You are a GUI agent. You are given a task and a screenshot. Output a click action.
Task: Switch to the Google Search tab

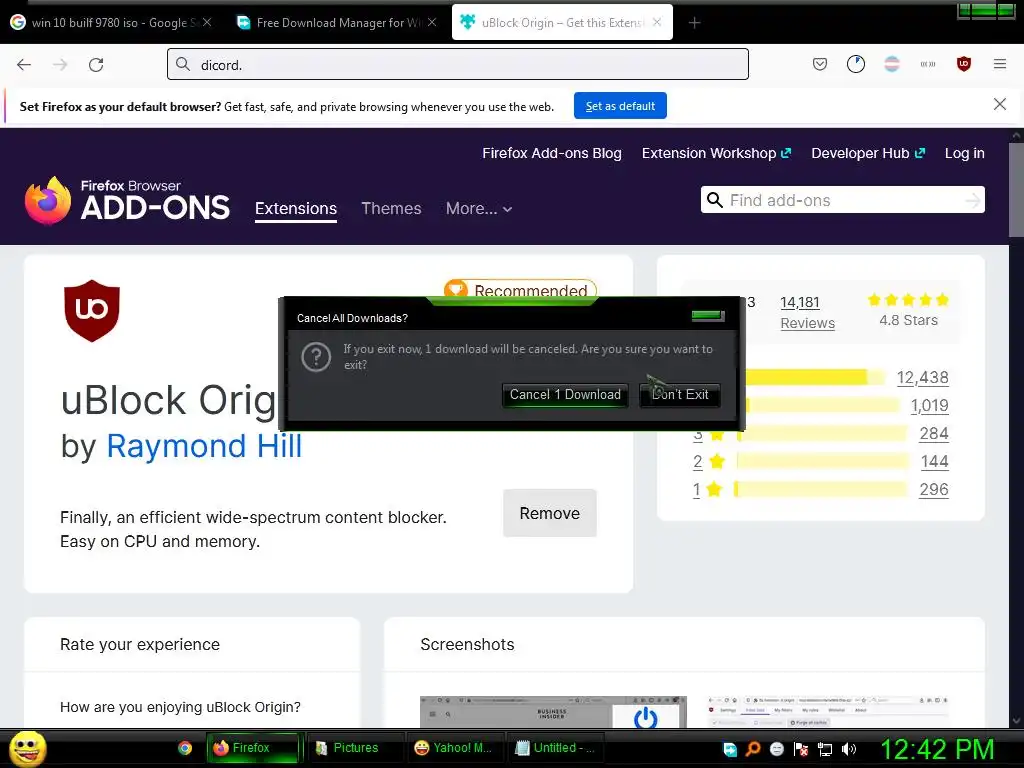112,22
